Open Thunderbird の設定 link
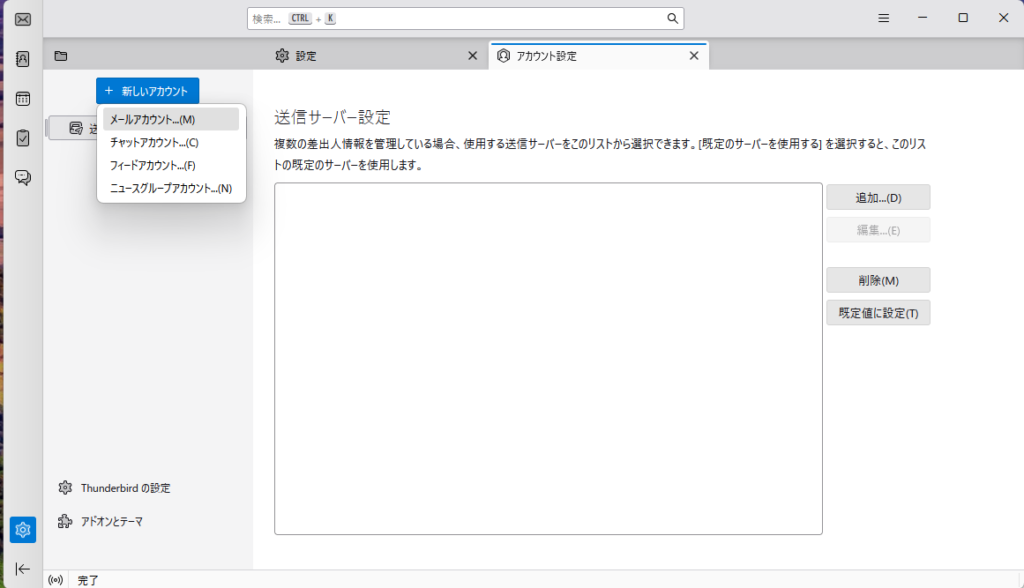The image size is (1024, 588). 125,488
